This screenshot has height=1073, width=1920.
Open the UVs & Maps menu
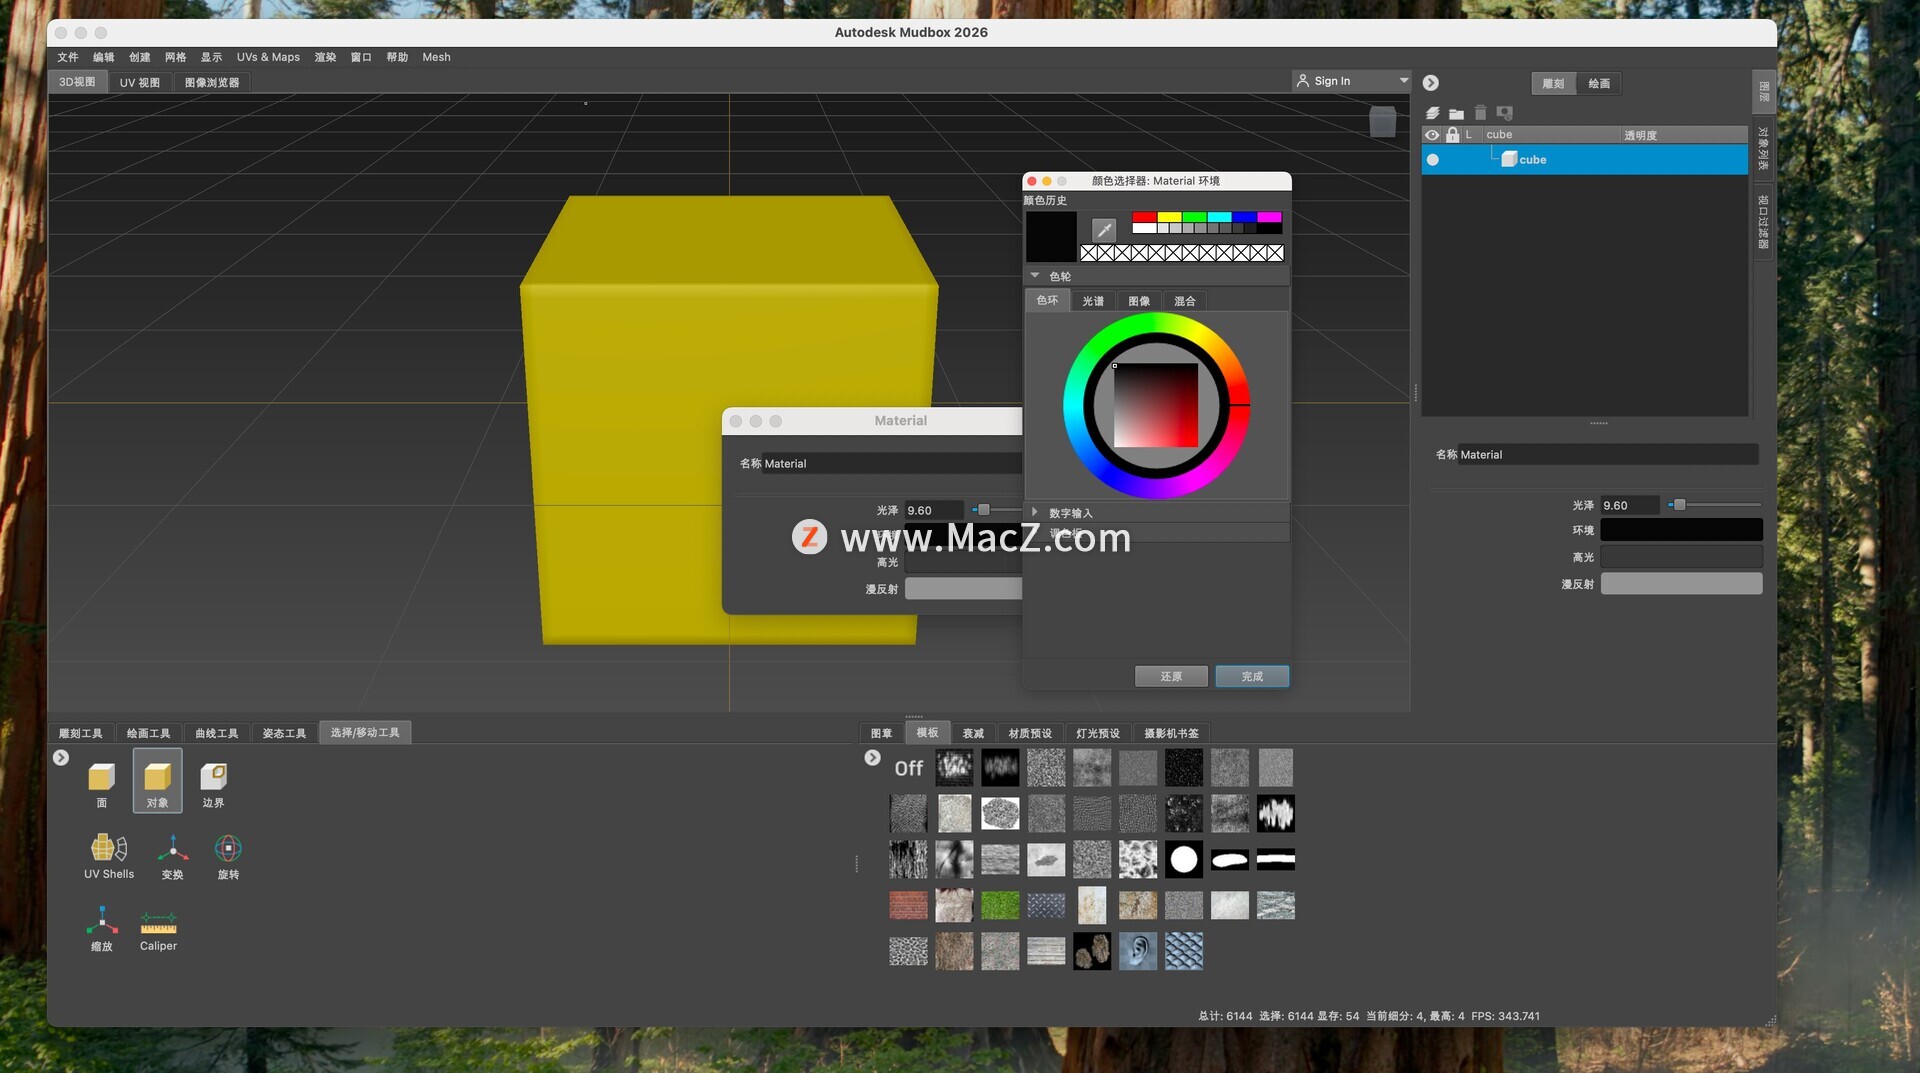coord(268,57)
